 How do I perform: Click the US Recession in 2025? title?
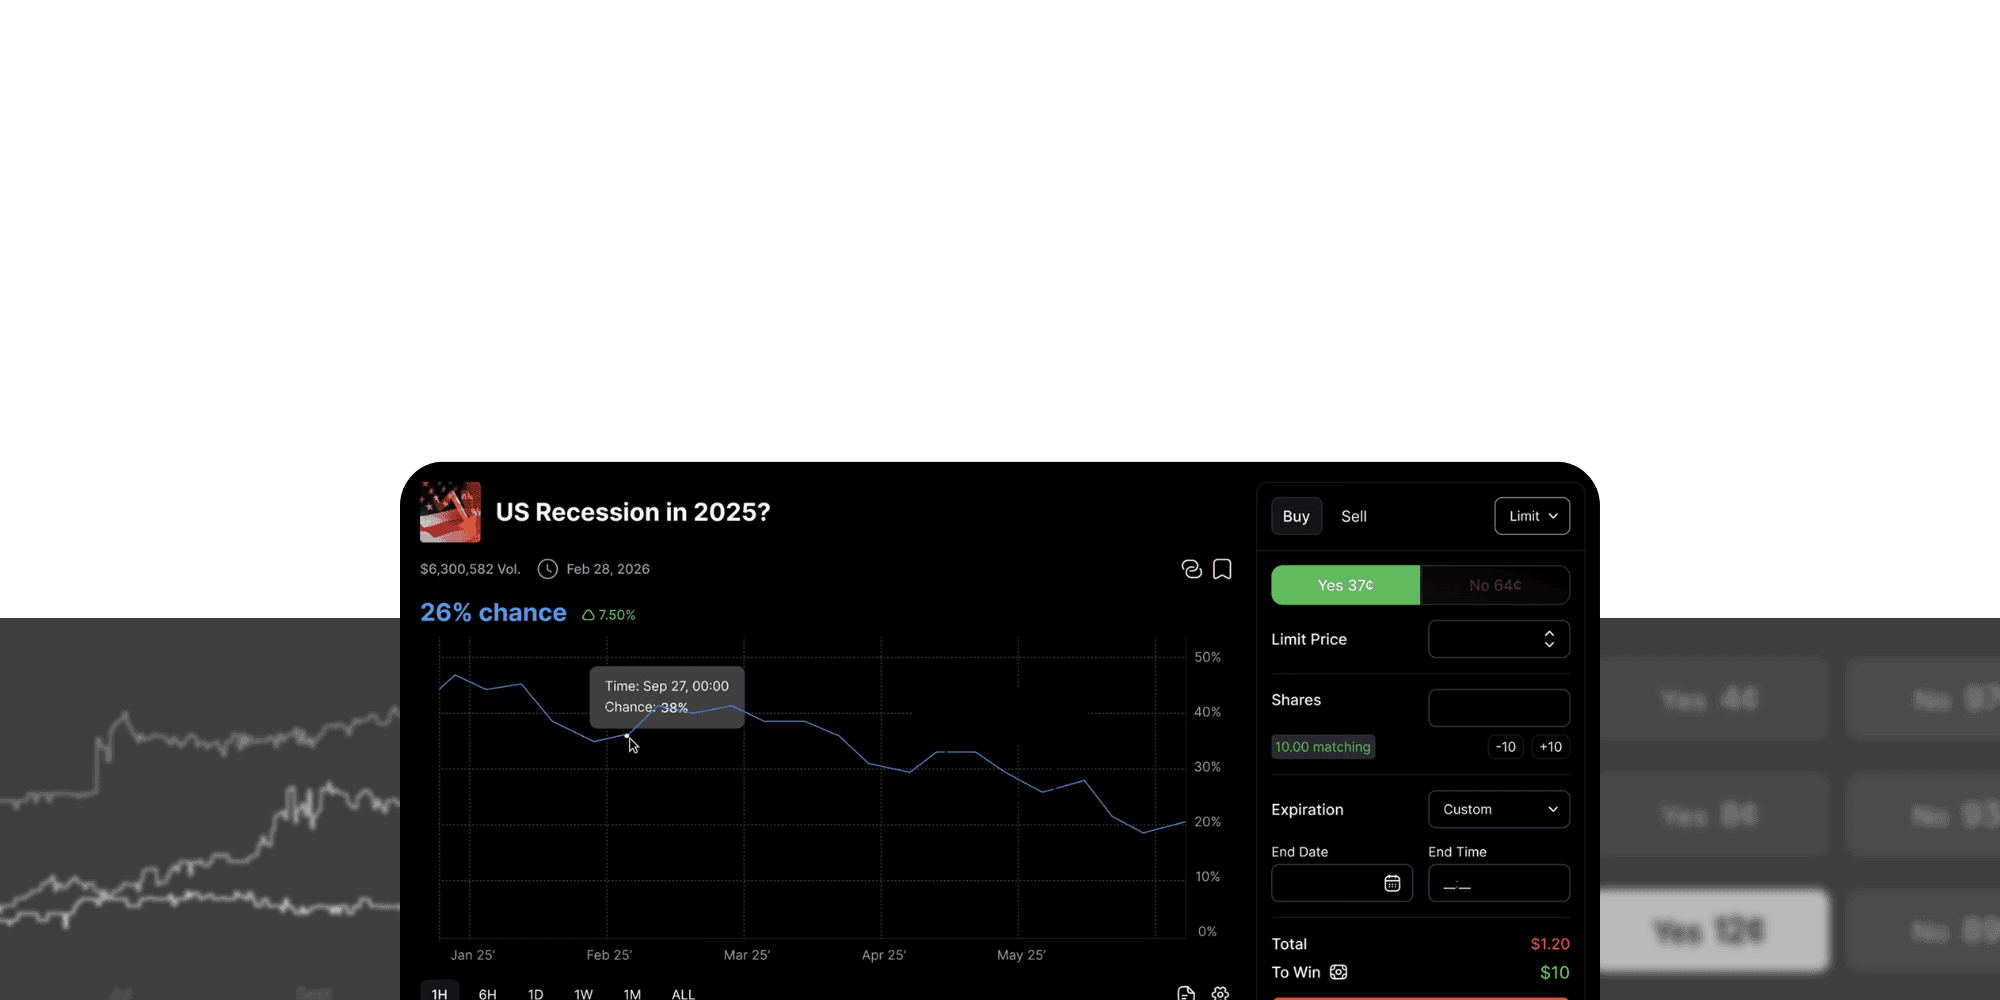click(633, 512)
